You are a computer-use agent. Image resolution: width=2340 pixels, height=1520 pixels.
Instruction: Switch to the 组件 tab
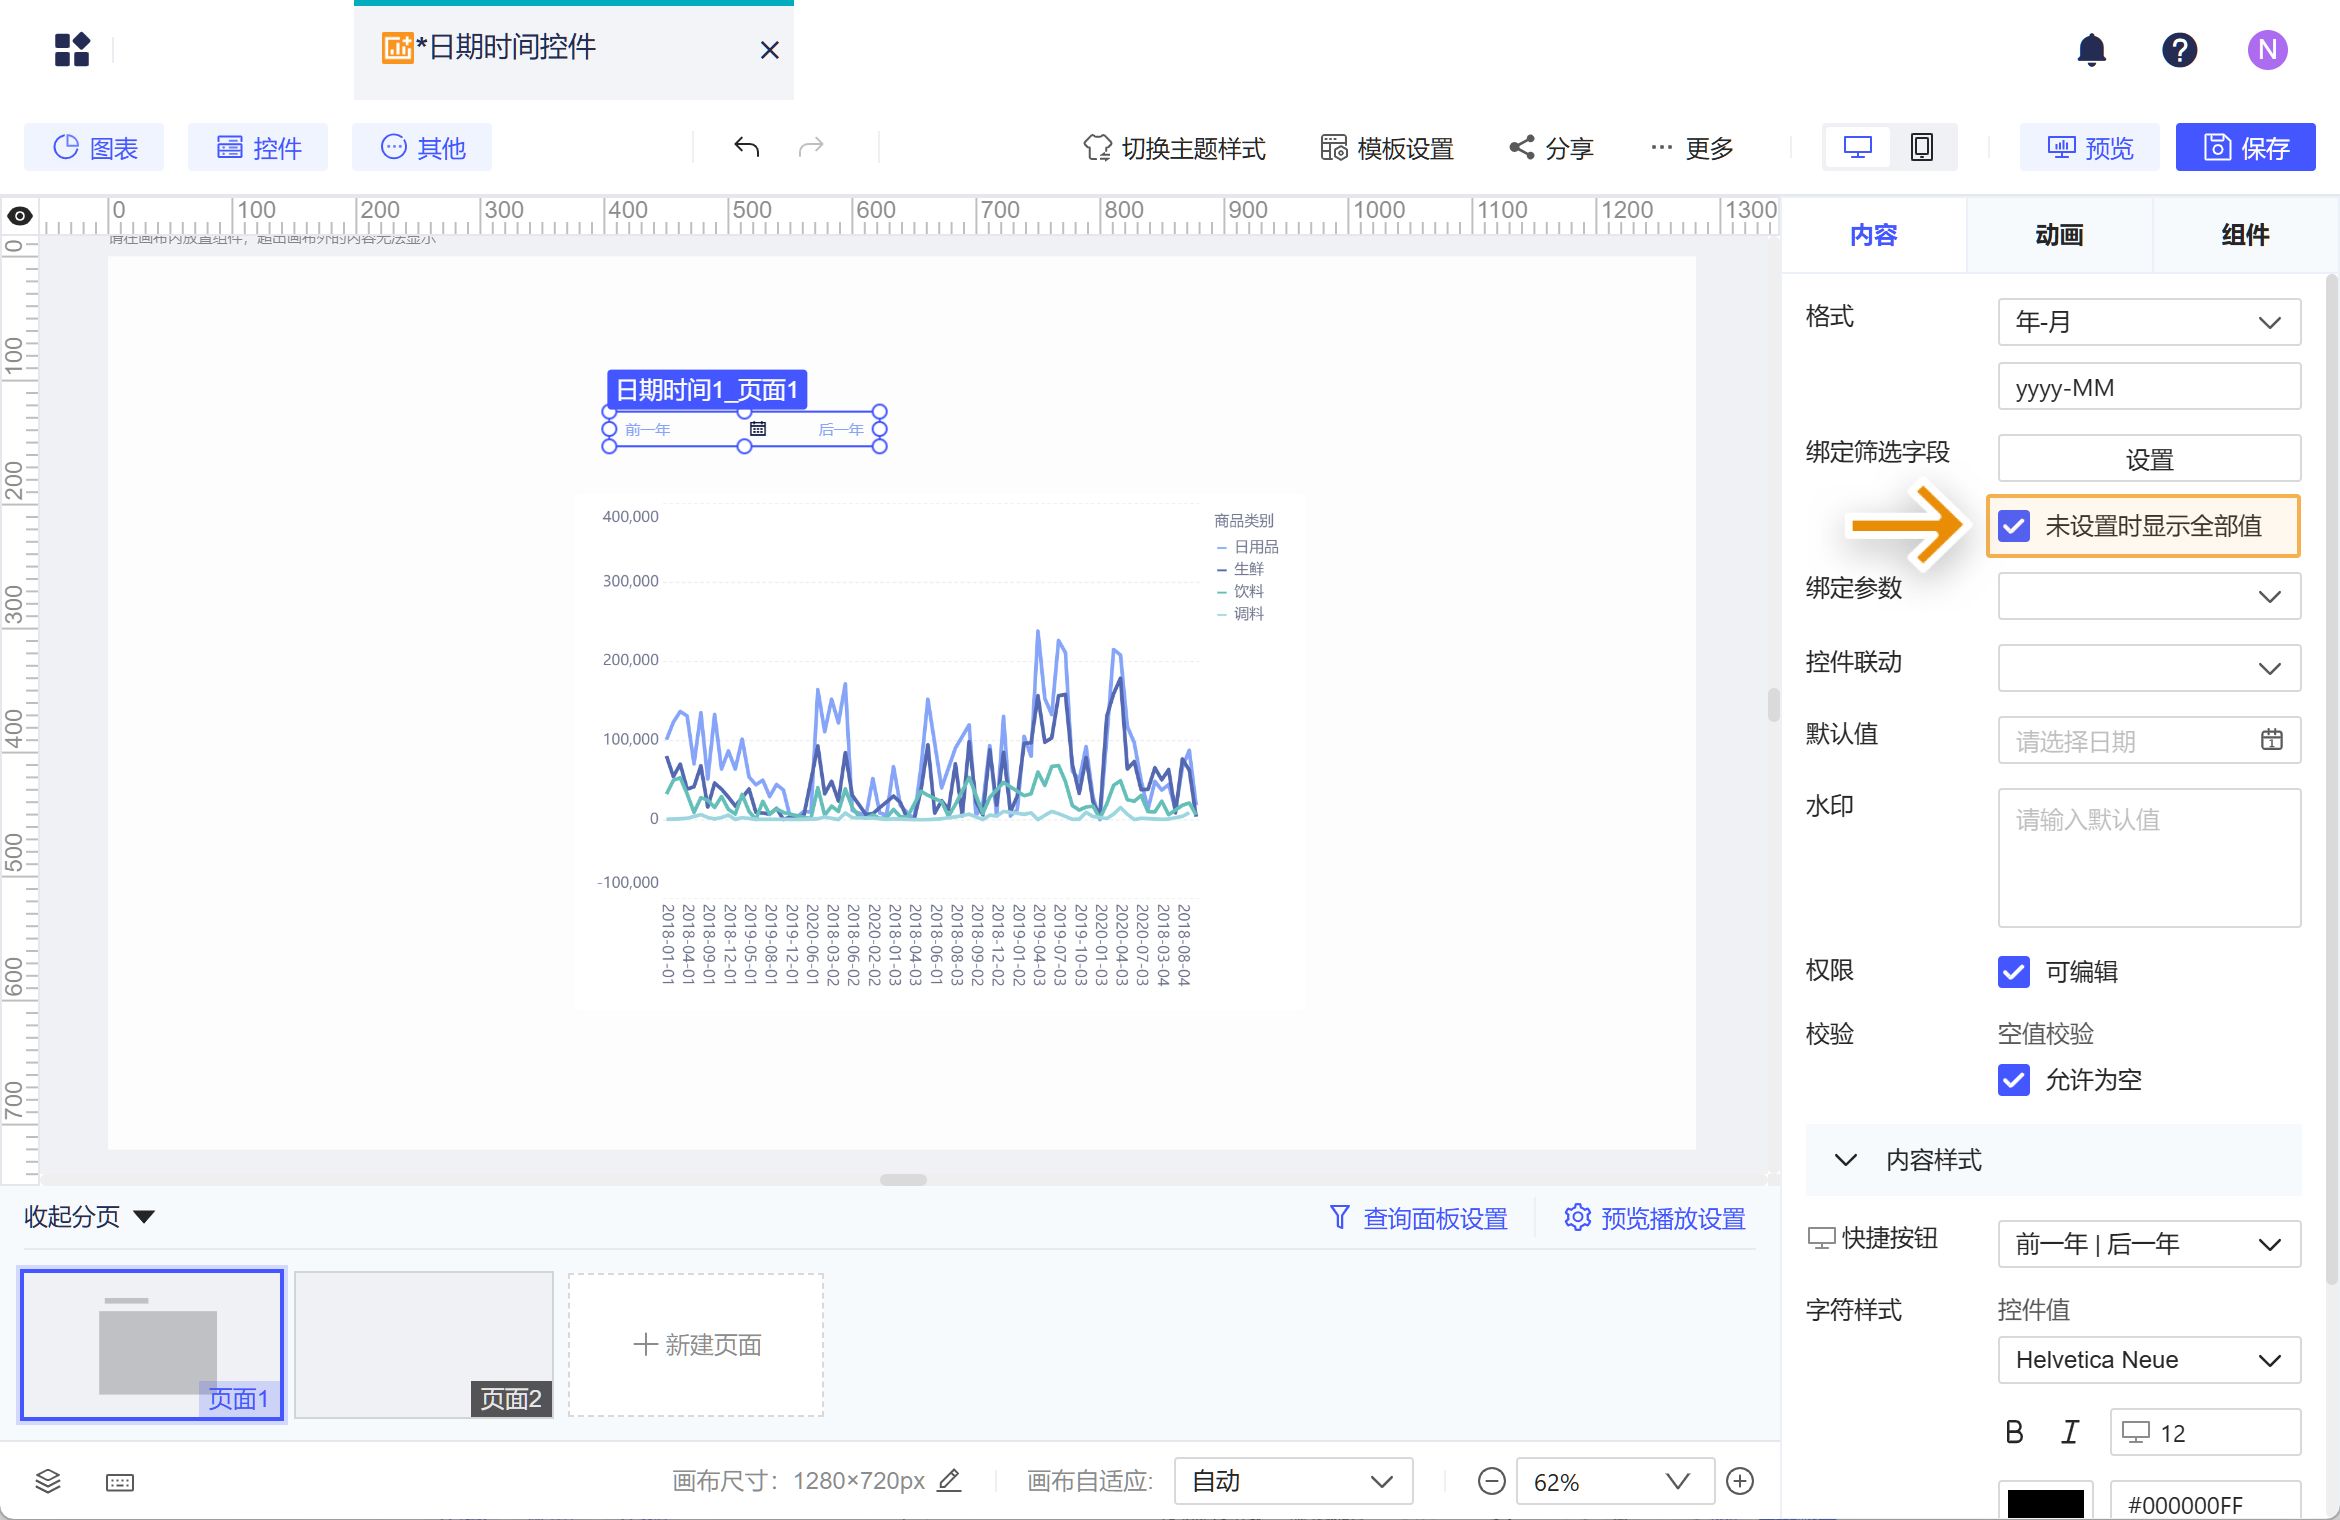[2245, 235]
